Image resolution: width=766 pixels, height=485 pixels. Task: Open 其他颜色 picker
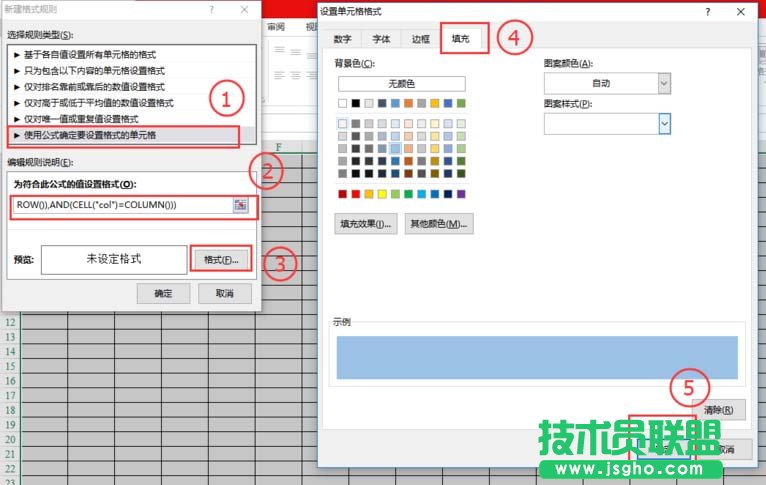pos(439,224)
